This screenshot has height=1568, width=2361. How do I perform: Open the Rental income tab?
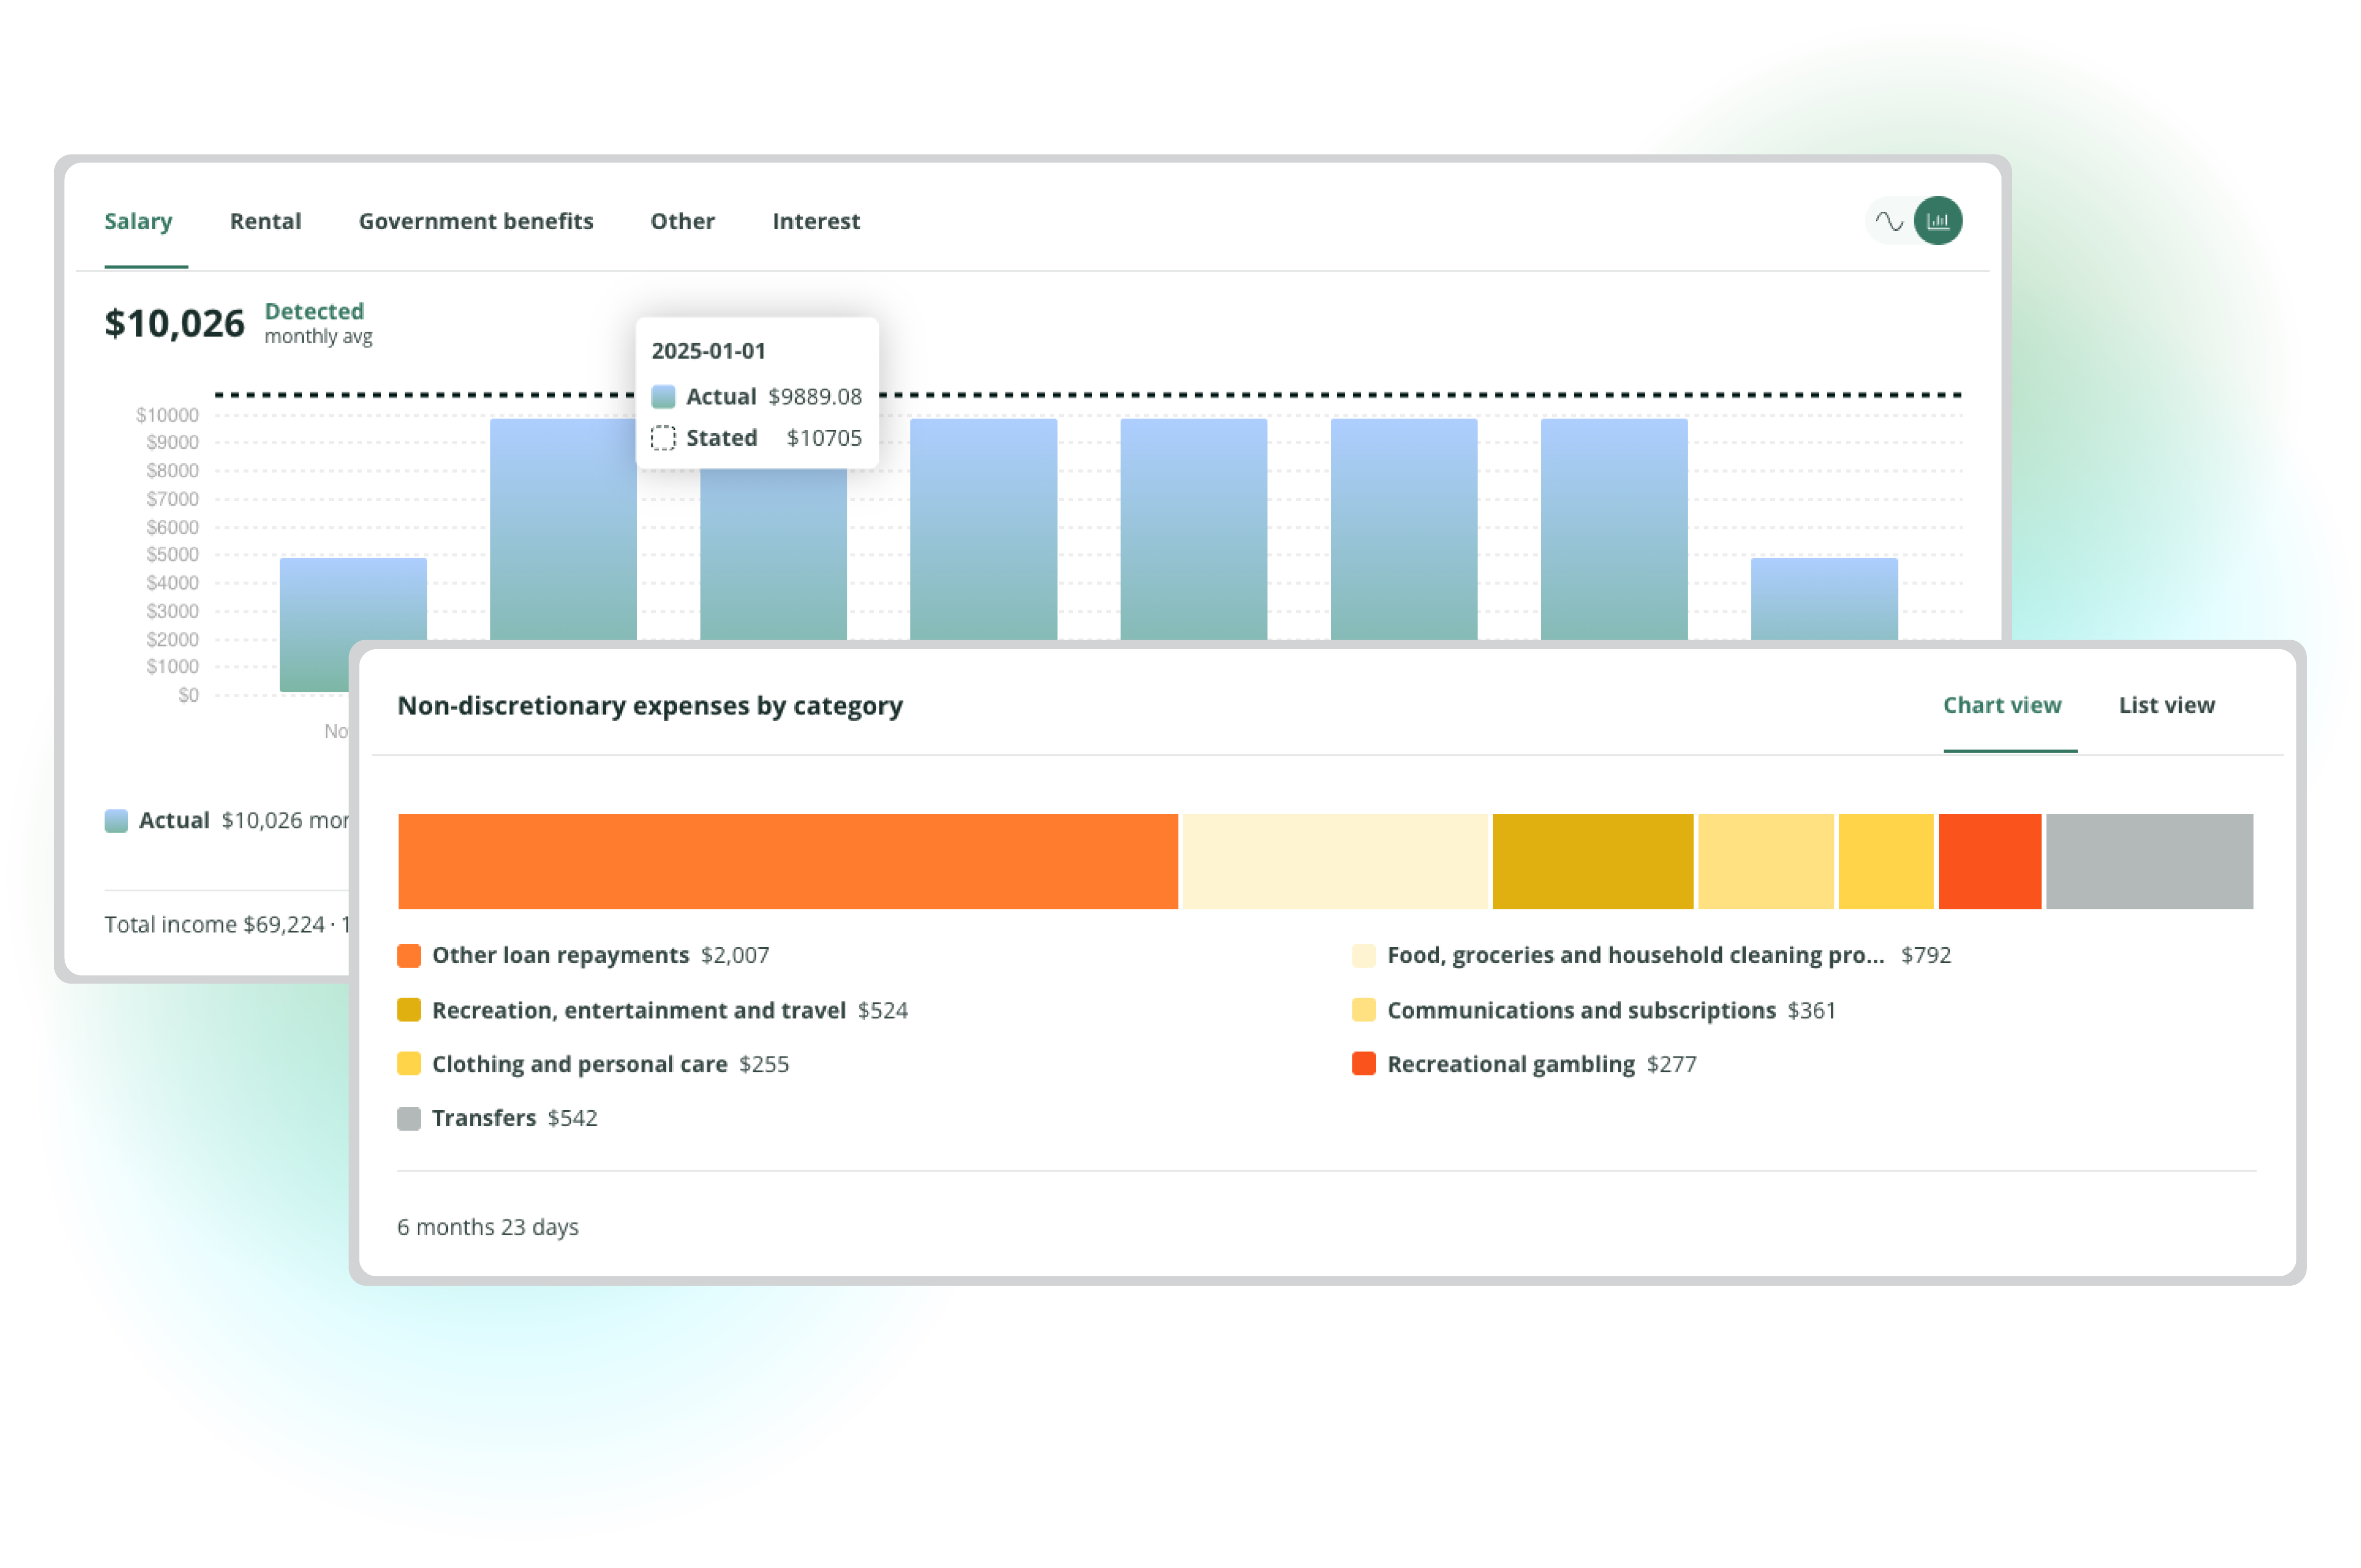[265, 221]
